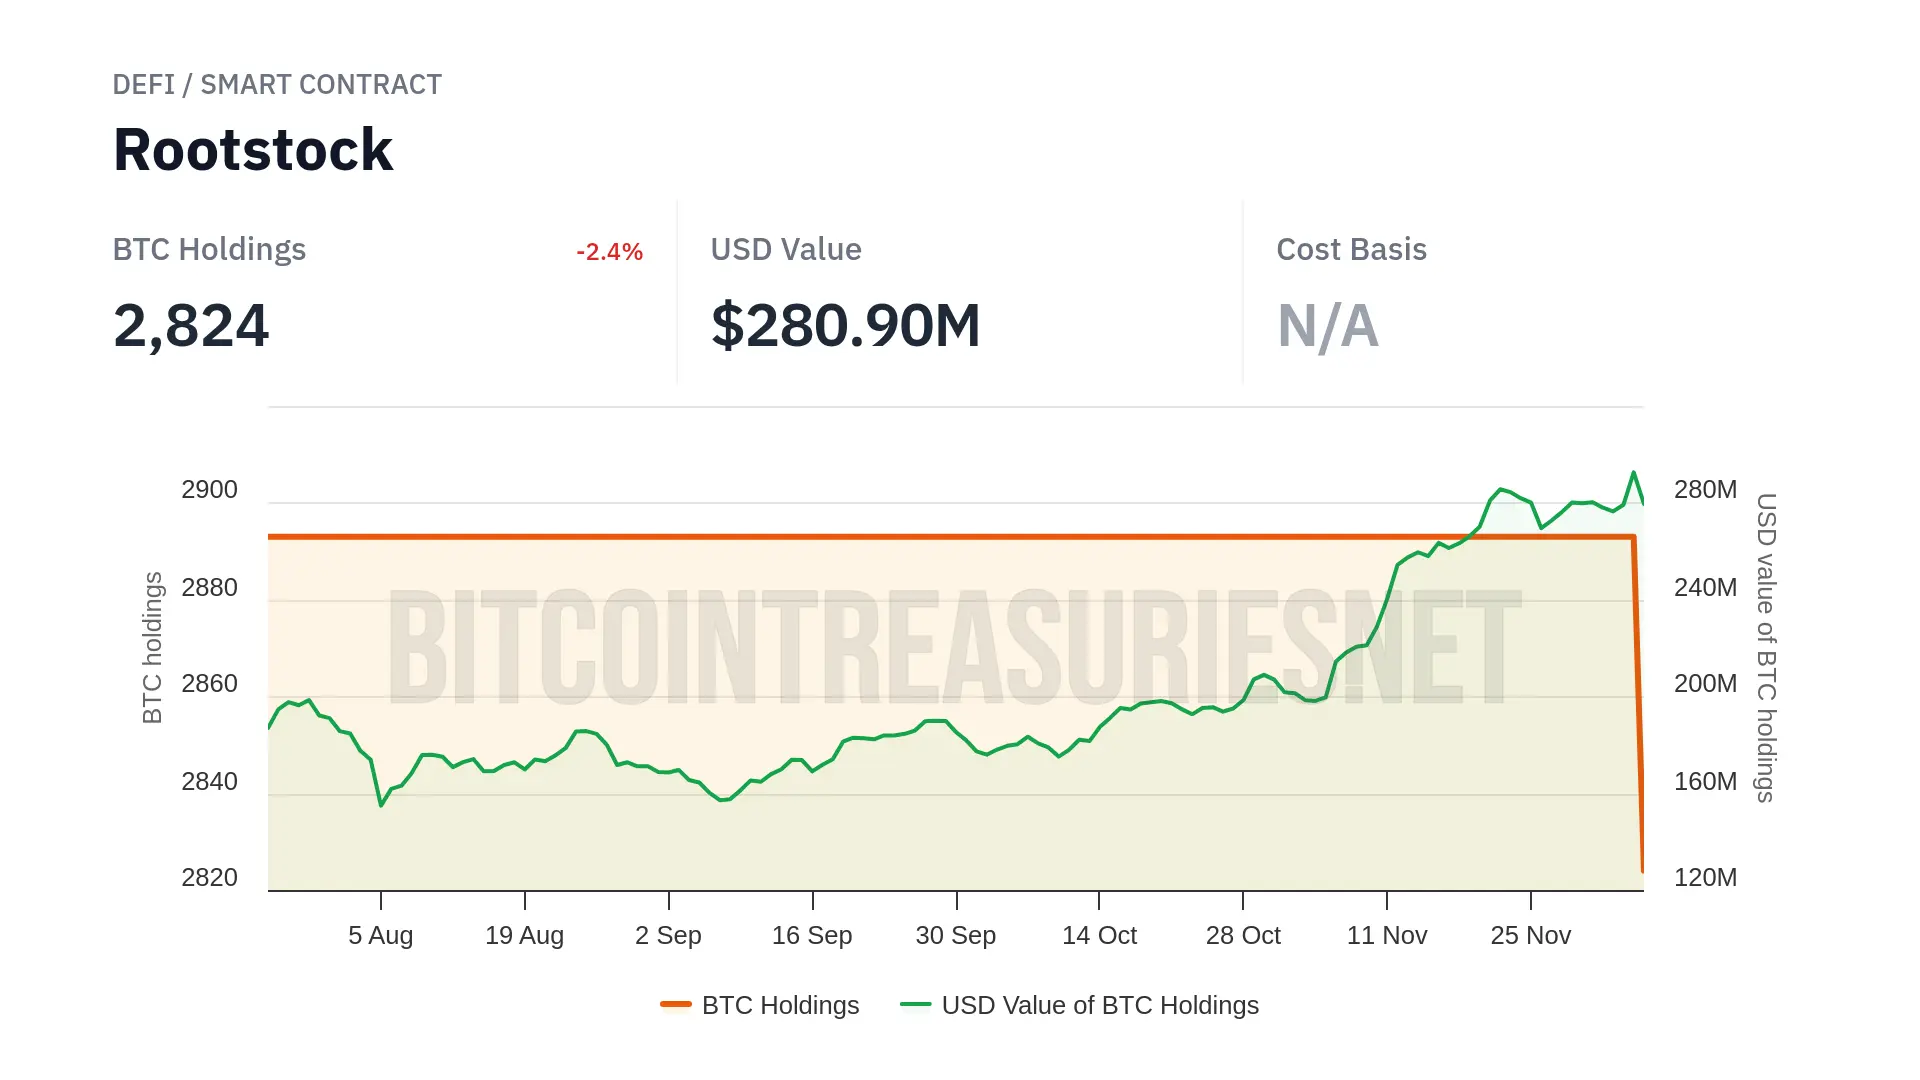Click the 5 Aug axis tick label
Image resolution: width=1920 pixels, height=1080 pixels.
click(380, 936)
